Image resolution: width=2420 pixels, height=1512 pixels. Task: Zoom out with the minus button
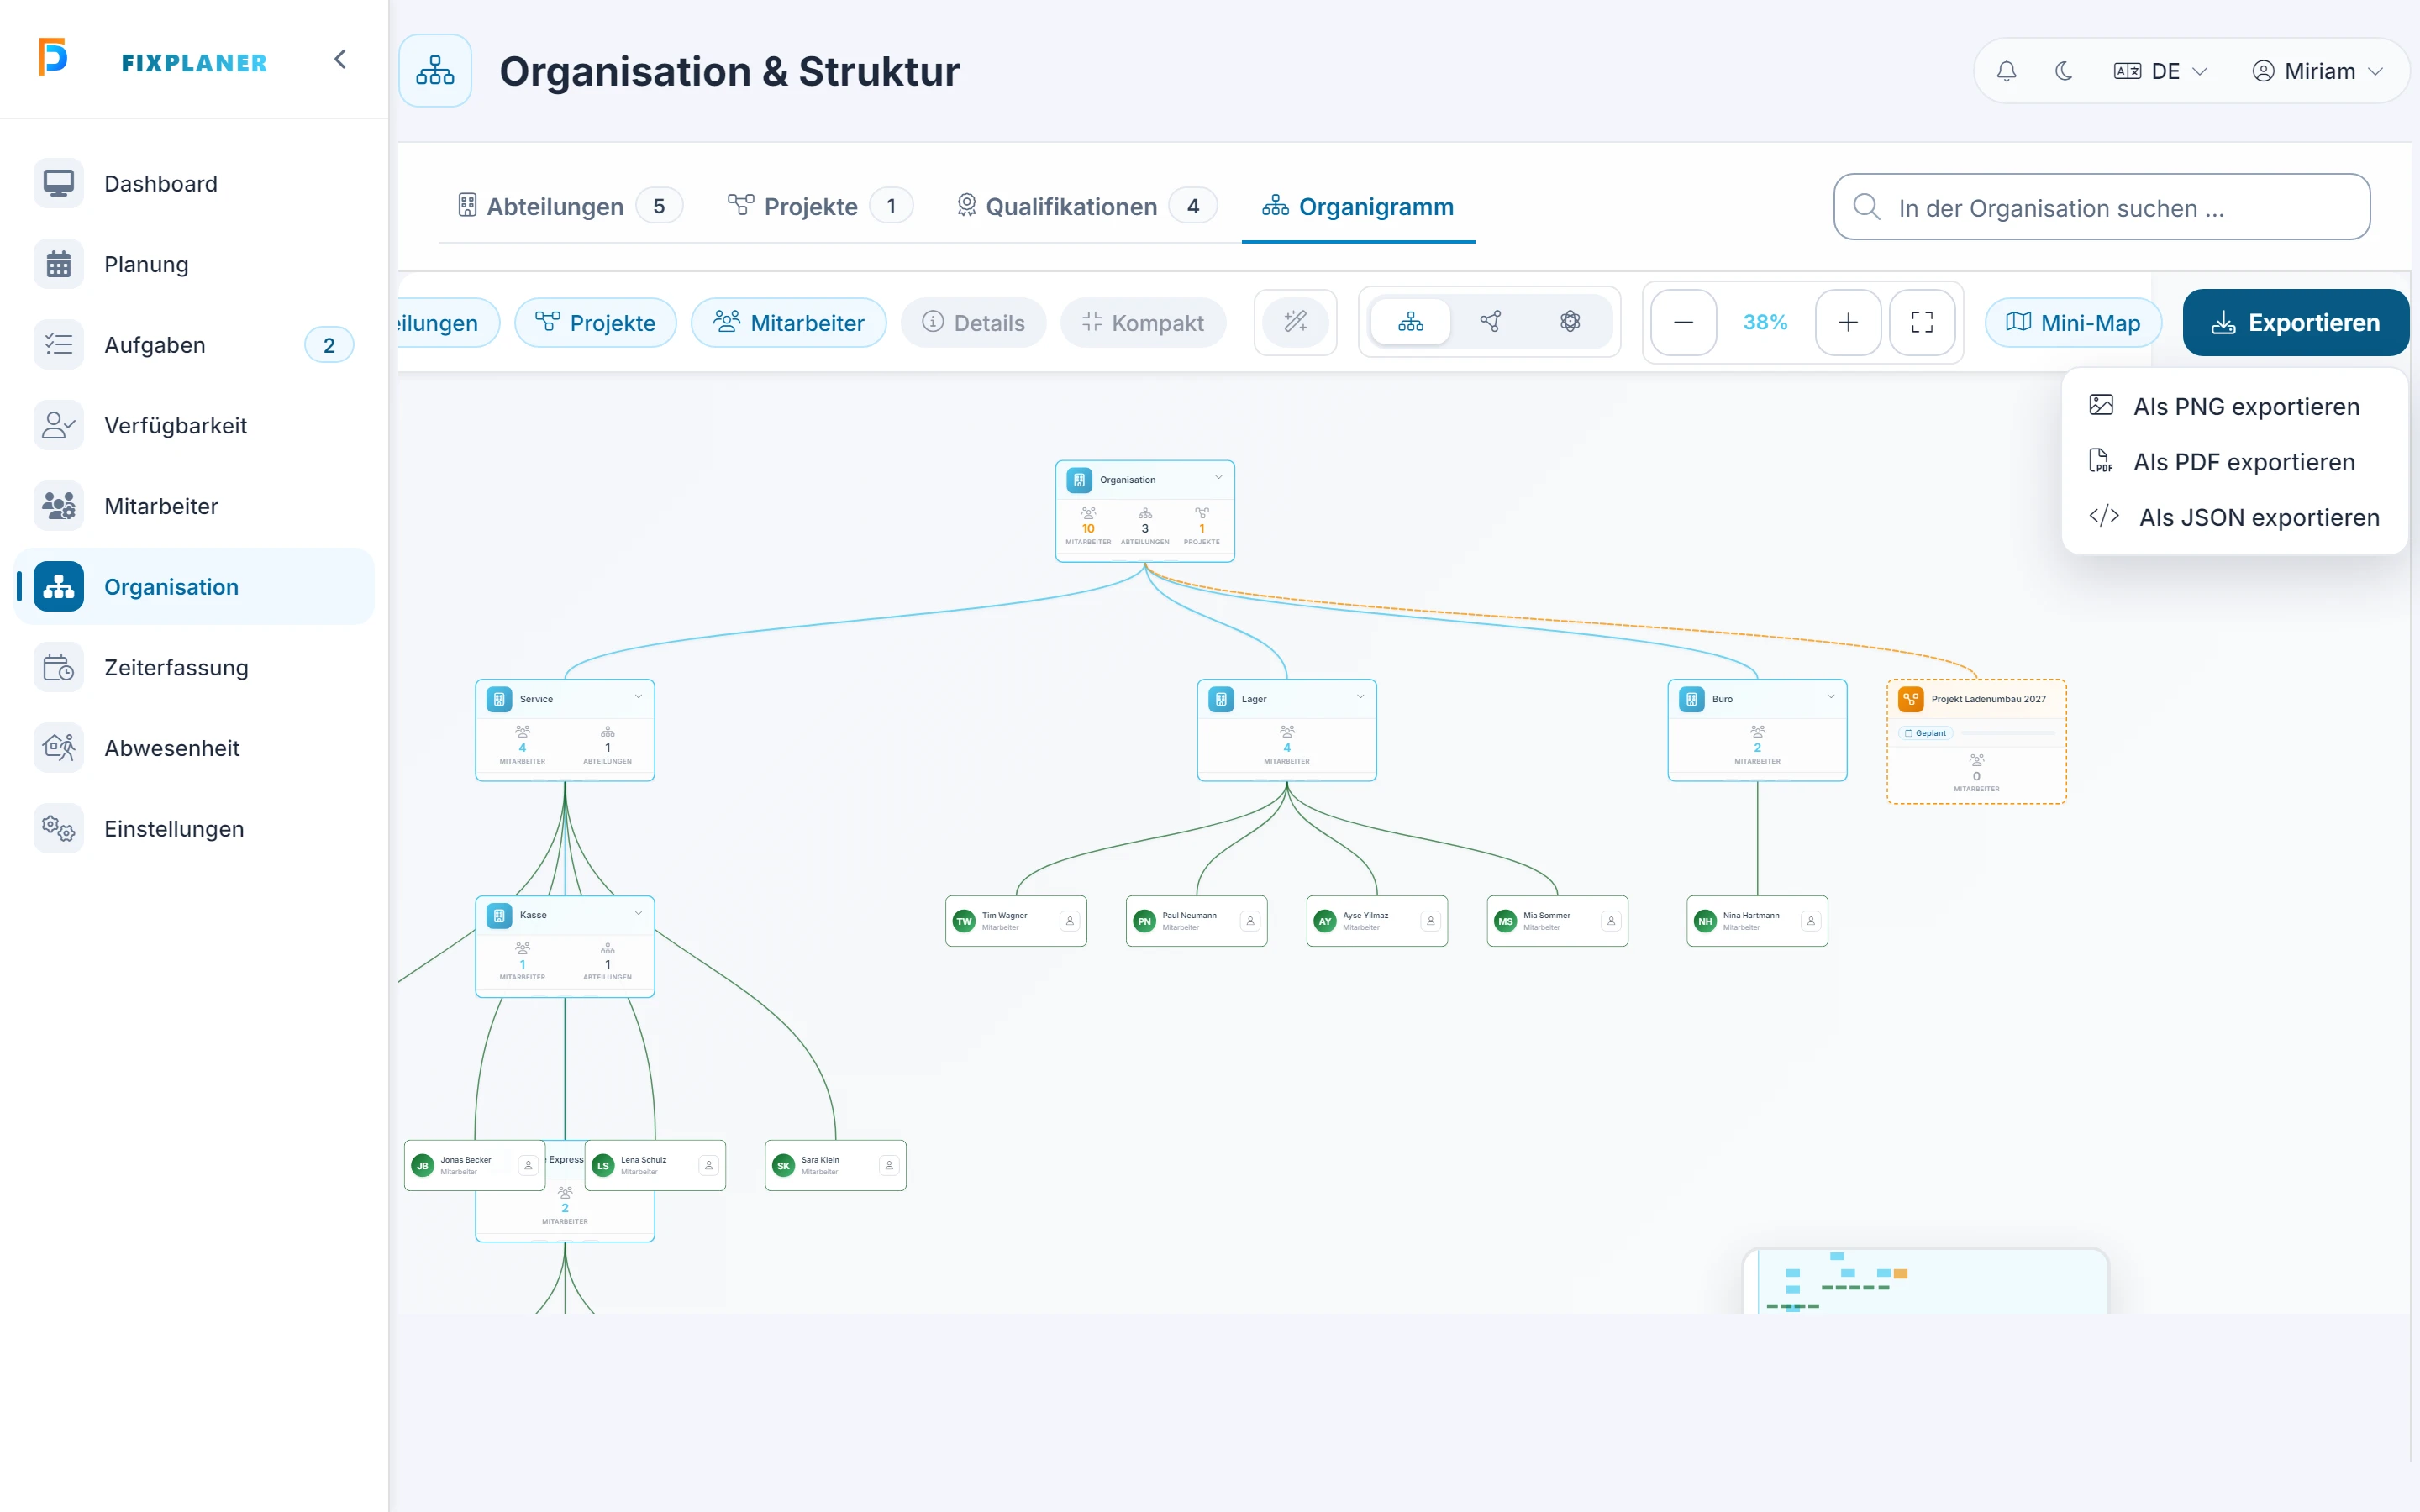[x=1683, y=322]
